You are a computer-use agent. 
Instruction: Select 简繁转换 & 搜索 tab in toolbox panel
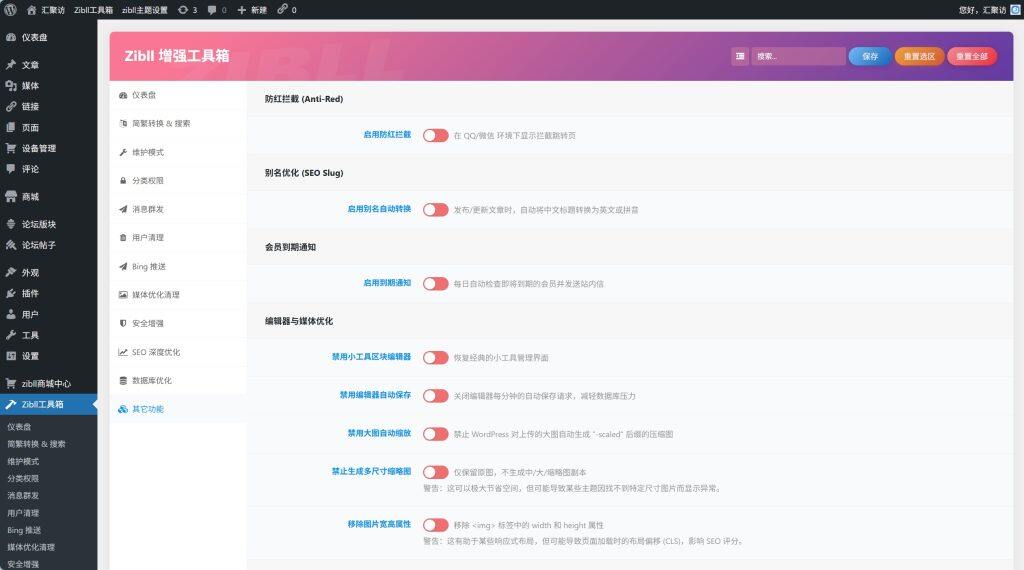click(178, 123)
